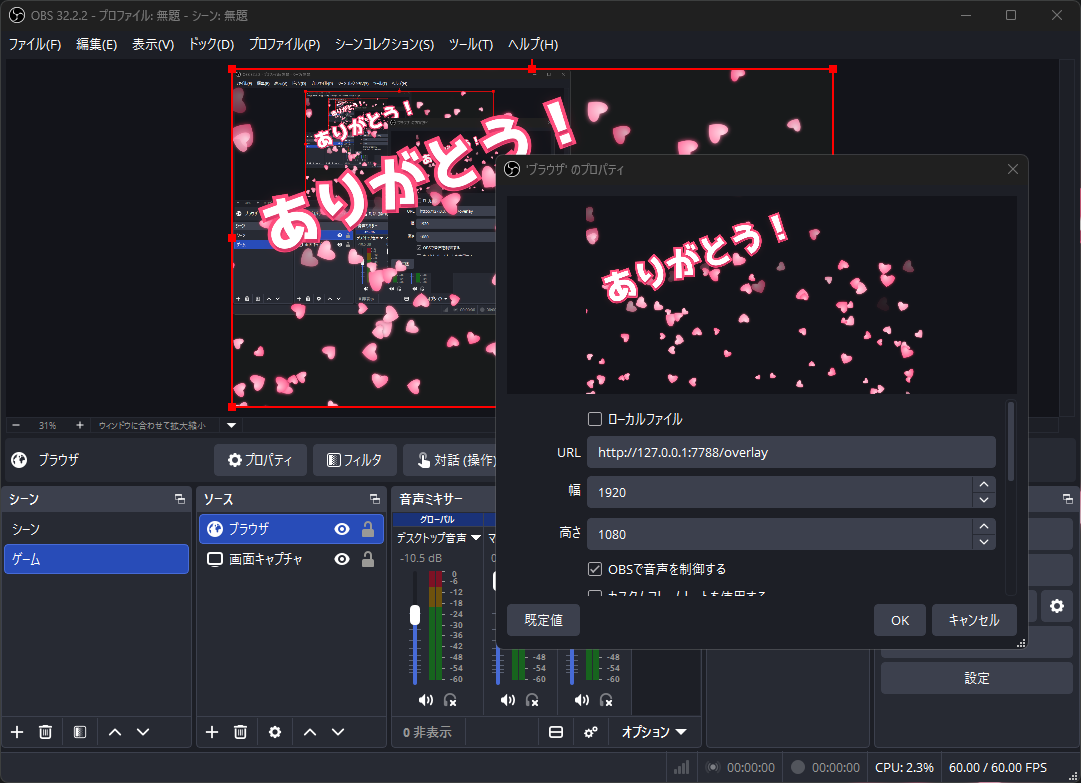Open the ファイル(F) menu
Viewport: 1081px width, 783px height.
click(x=35, y=44)
